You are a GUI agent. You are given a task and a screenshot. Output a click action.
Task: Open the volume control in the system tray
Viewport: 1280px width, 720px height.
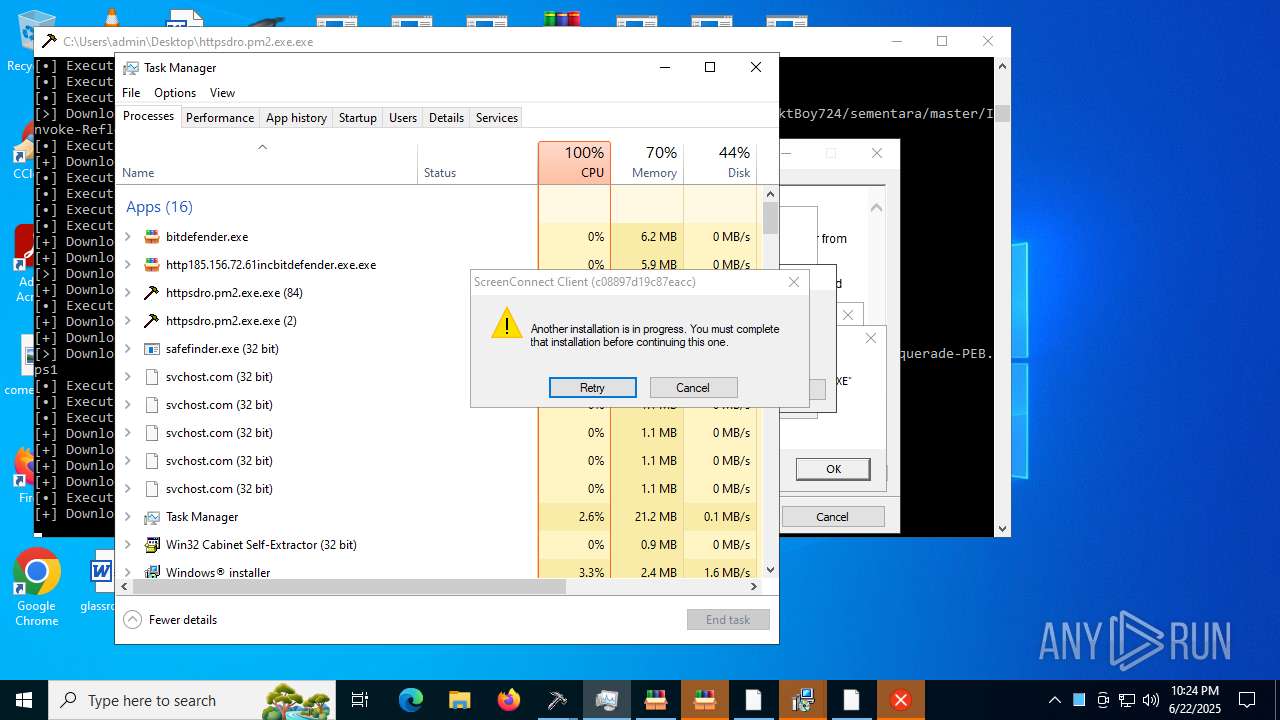(1150, 700)
